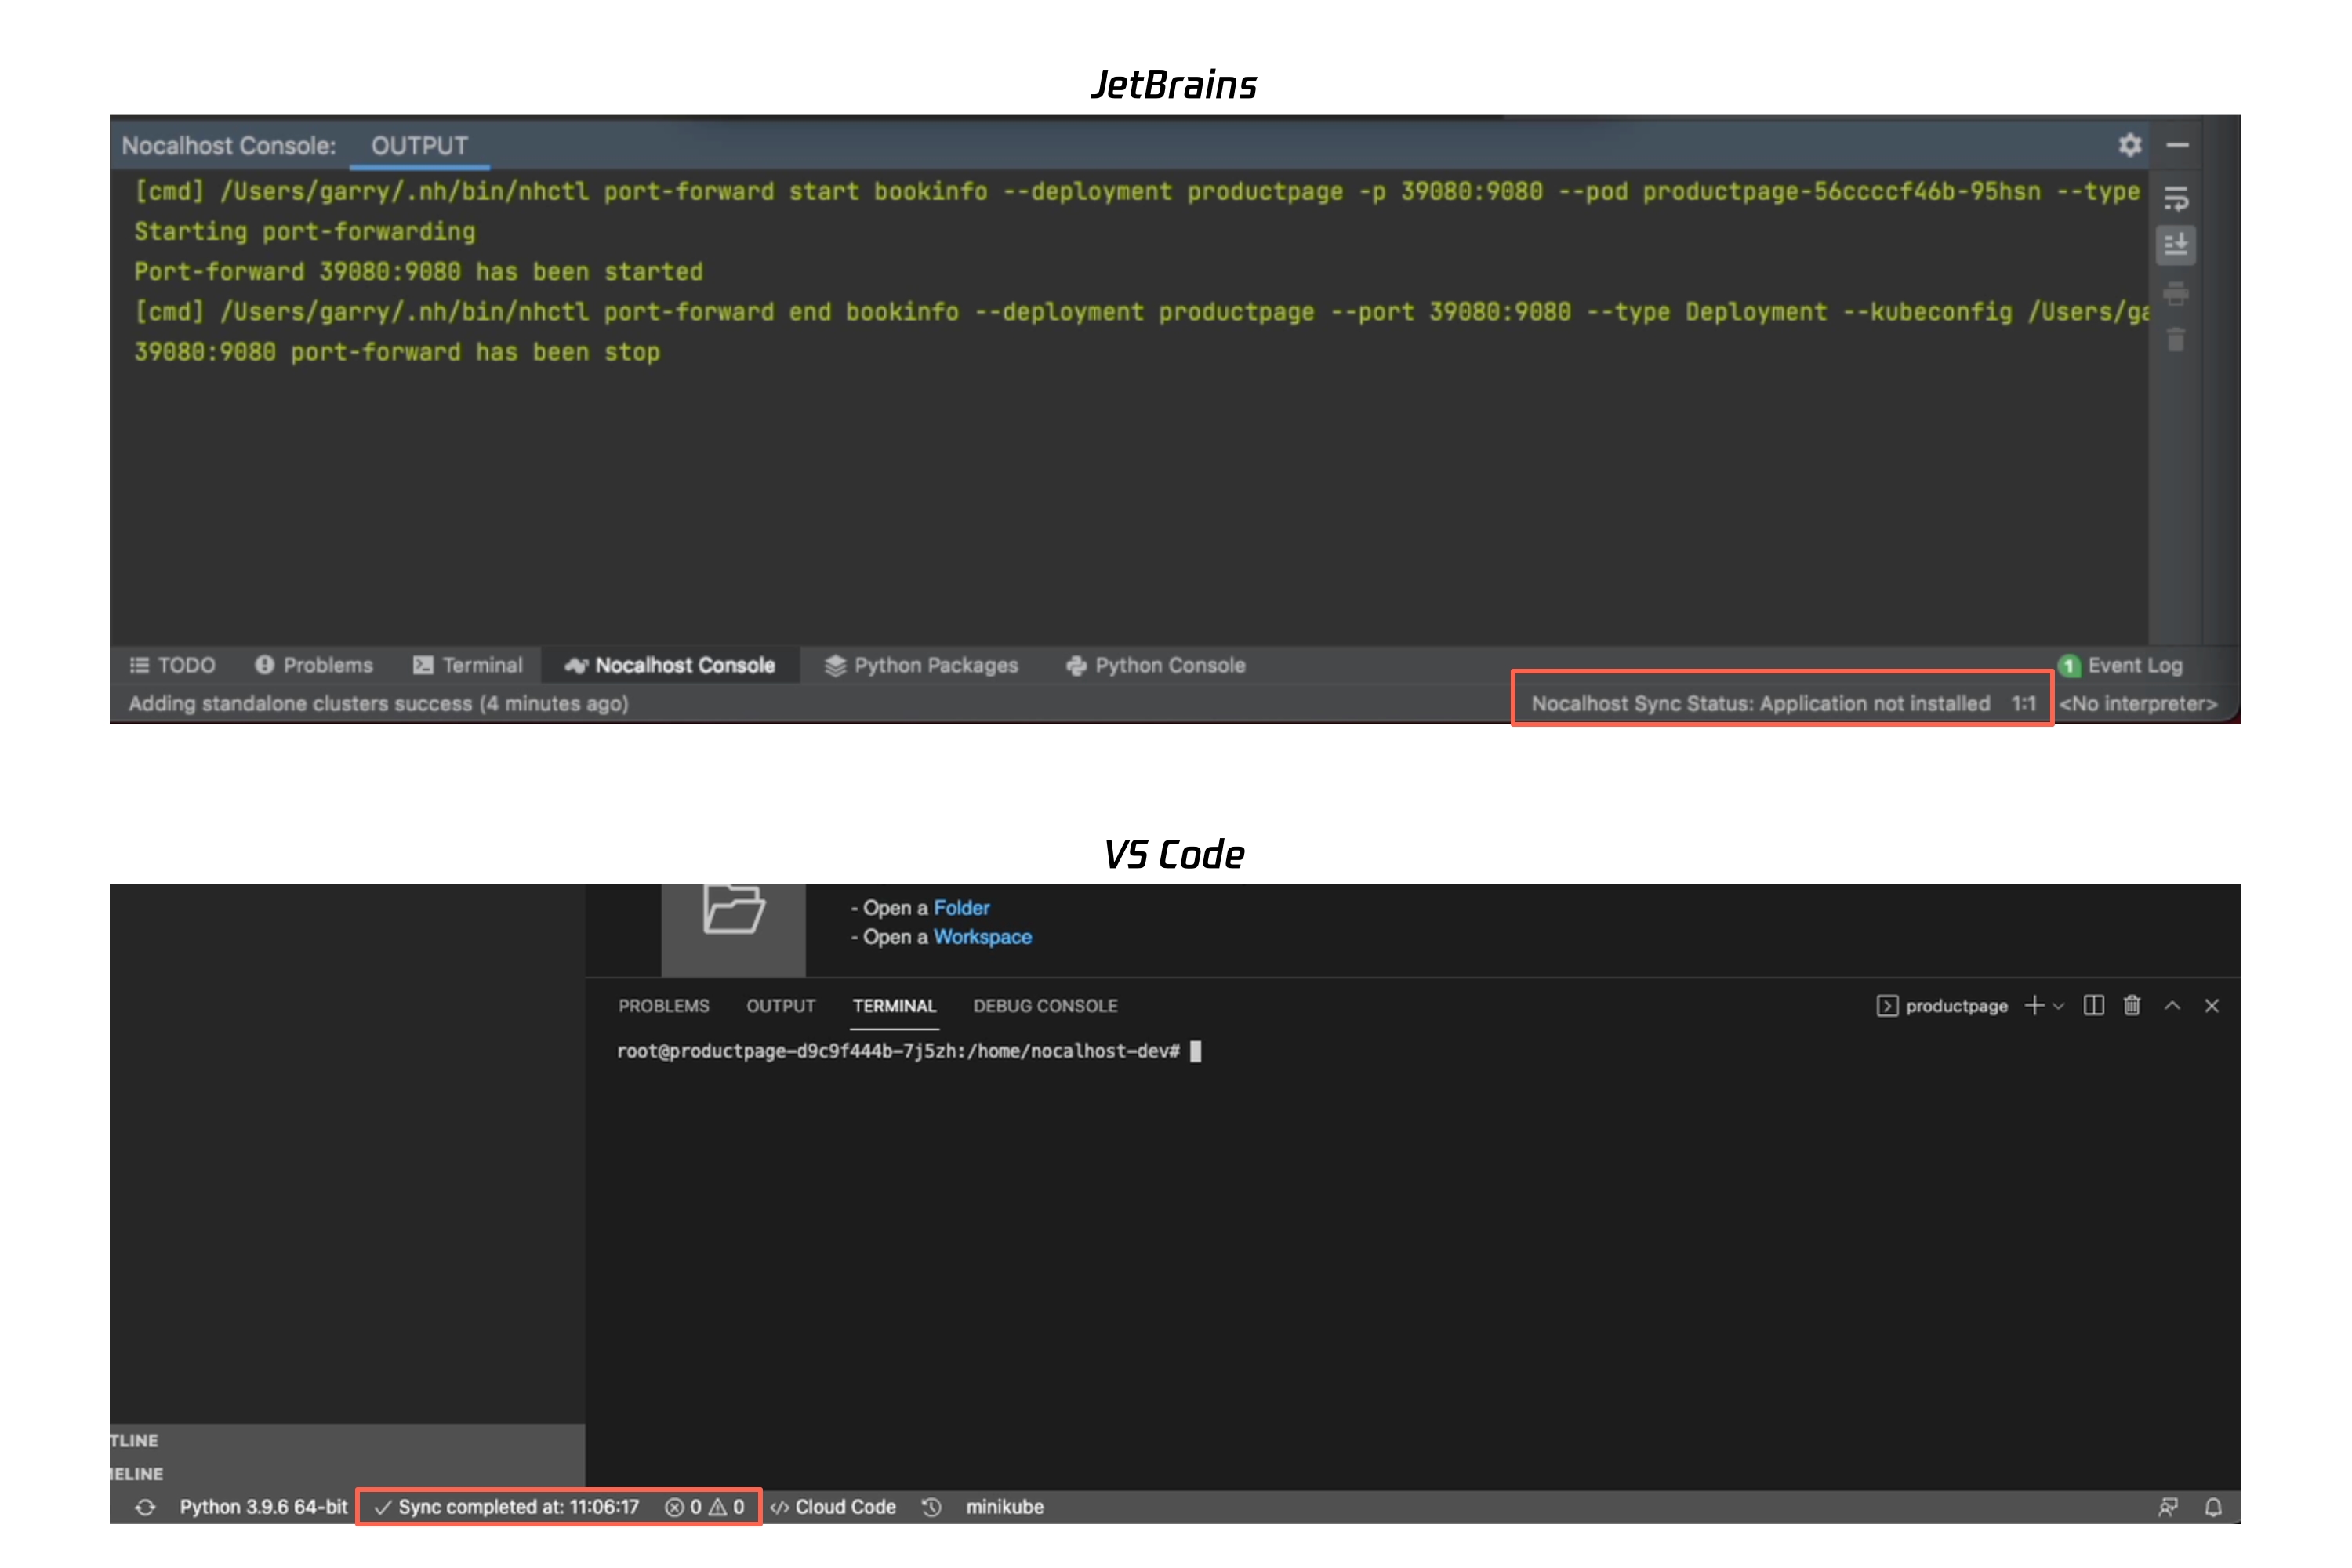Click the open folder icon in VS Code
Viewport: 2352px width, 1568px height.
[733, 909]
